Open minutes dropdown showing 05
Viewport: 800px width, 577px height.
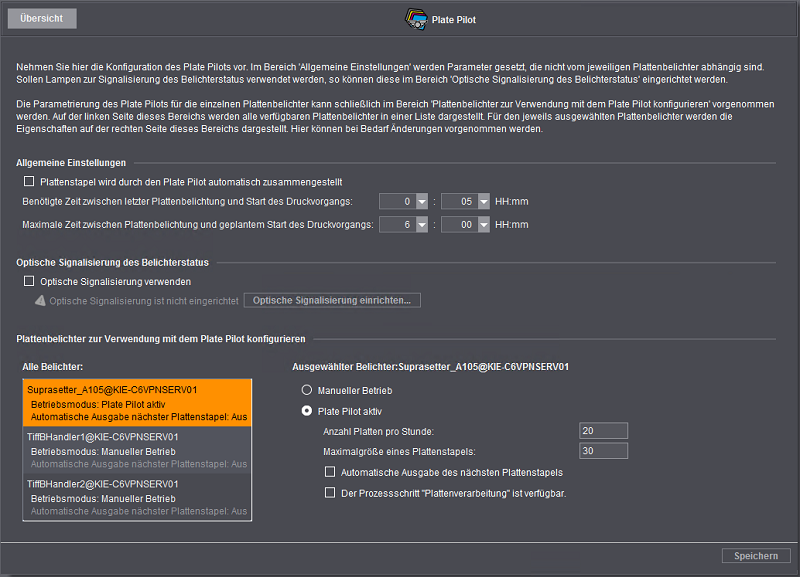(x=484, y=202)
